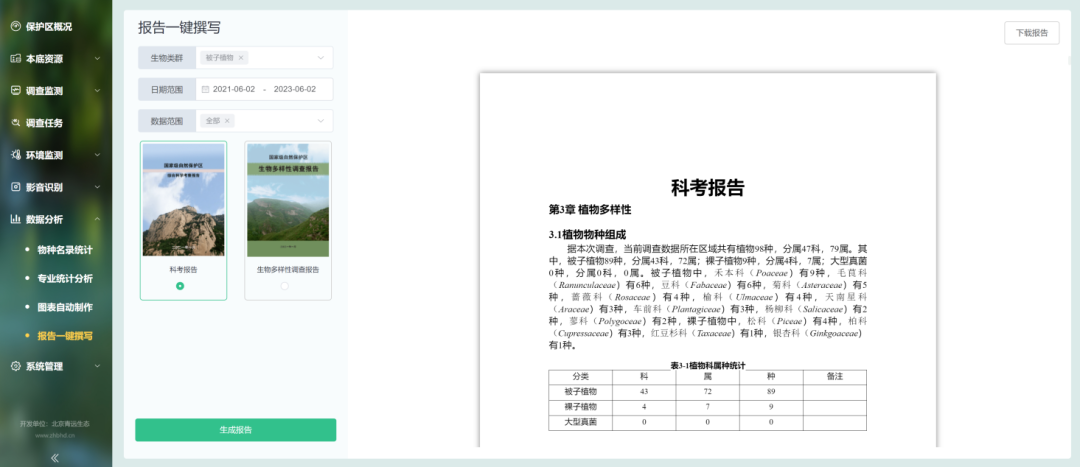Click the 生成报告 button

pos(236,430)
